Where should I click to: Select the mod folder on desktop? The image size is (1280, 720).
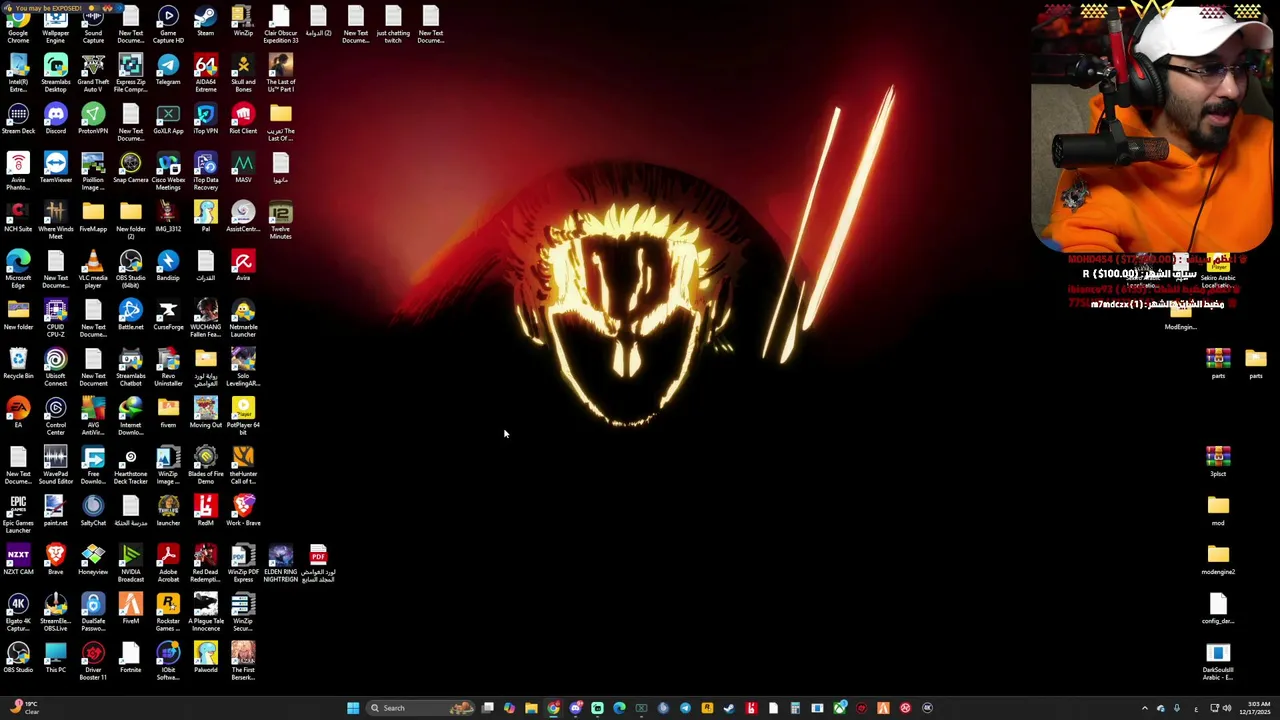point(1218,511)
